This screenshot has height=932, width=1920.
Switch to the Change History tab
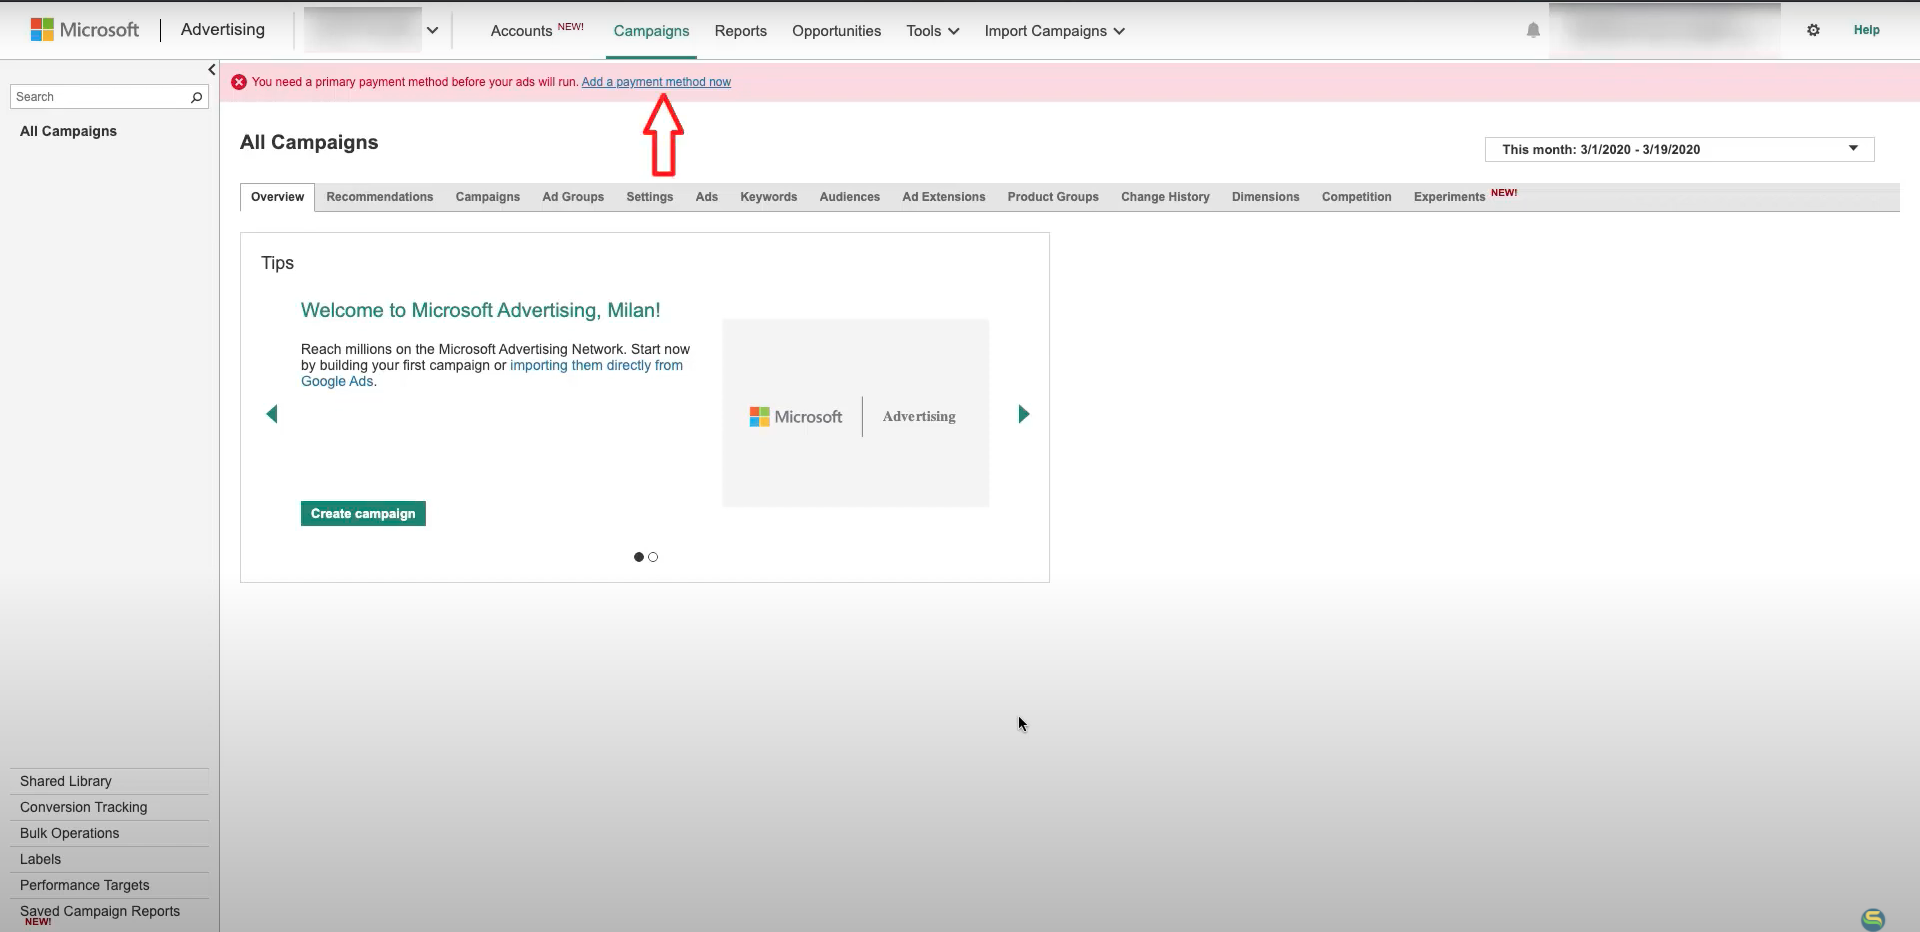pyautogui.click(x=1165, y=197)
